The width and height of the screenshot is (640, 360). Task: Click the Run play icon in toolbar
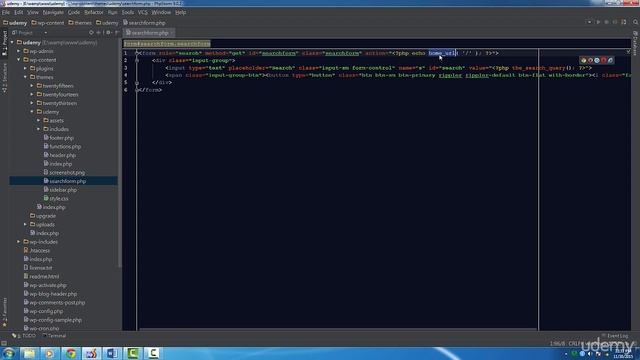point(598,22)
